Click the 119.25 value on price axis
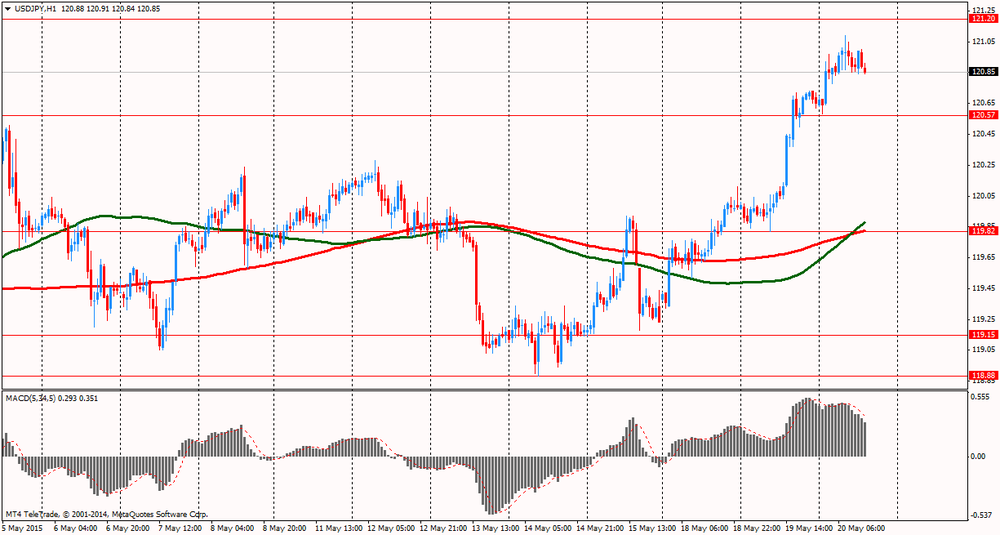 point(983,319)
